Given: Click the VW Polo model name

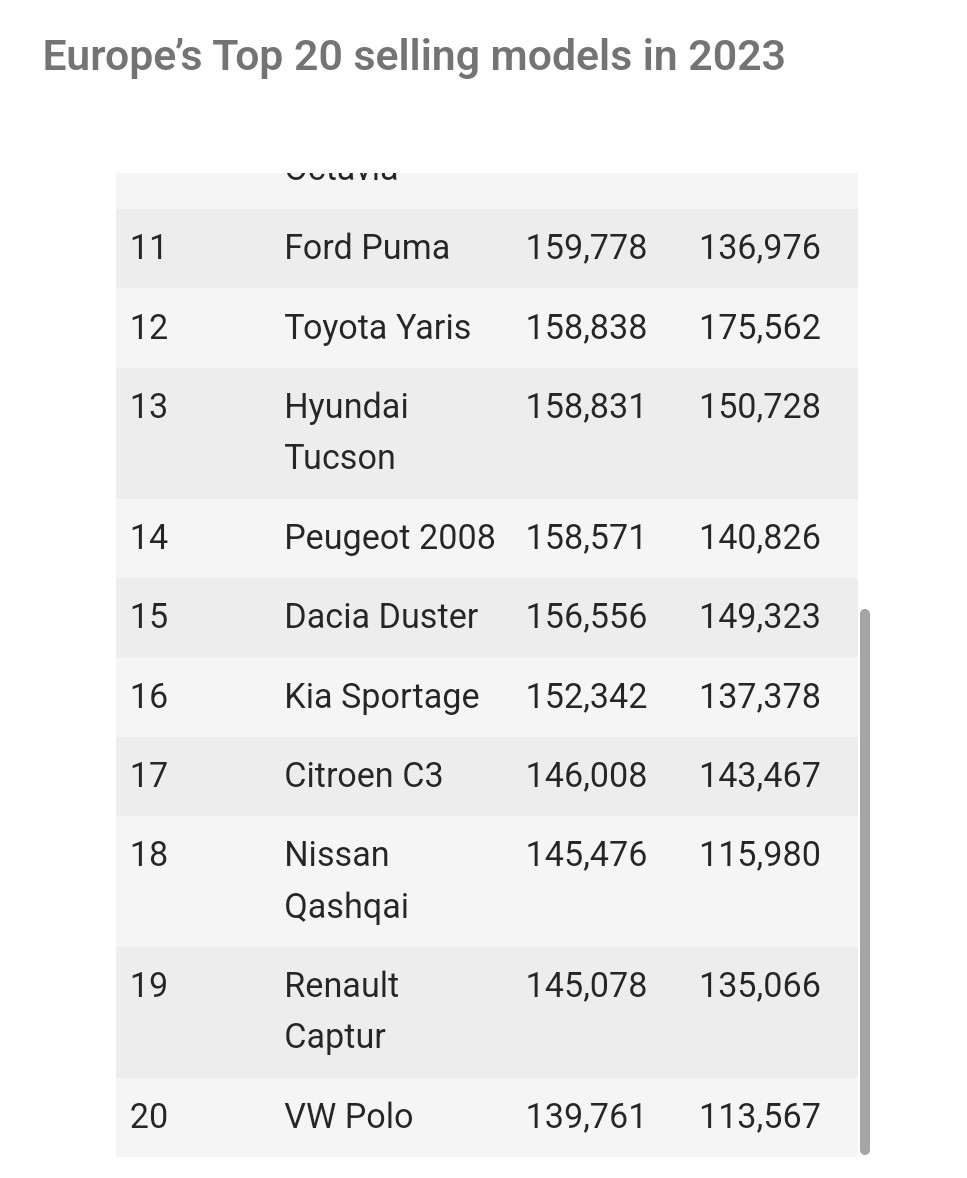Looking at the screenshot, I should (x=348, y=1116).
